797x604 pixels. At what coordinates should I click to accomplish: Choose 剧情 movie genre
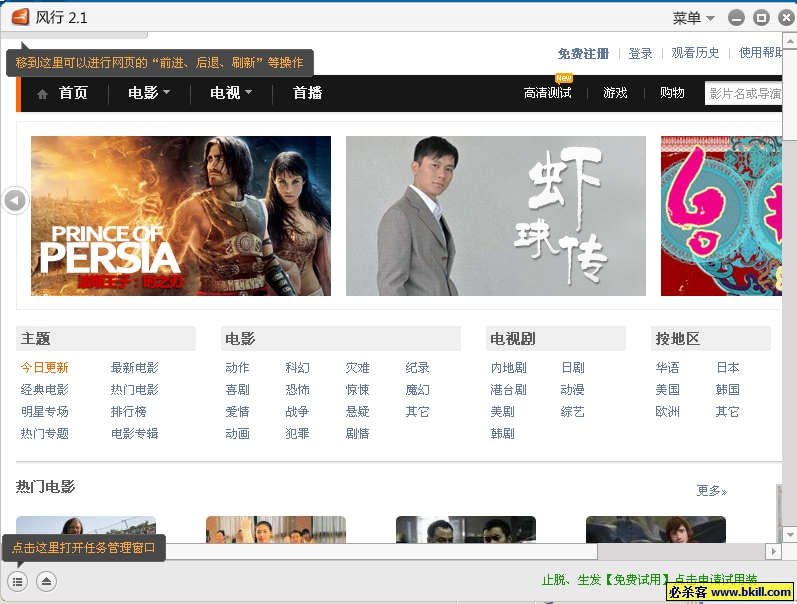pos(357,433)
